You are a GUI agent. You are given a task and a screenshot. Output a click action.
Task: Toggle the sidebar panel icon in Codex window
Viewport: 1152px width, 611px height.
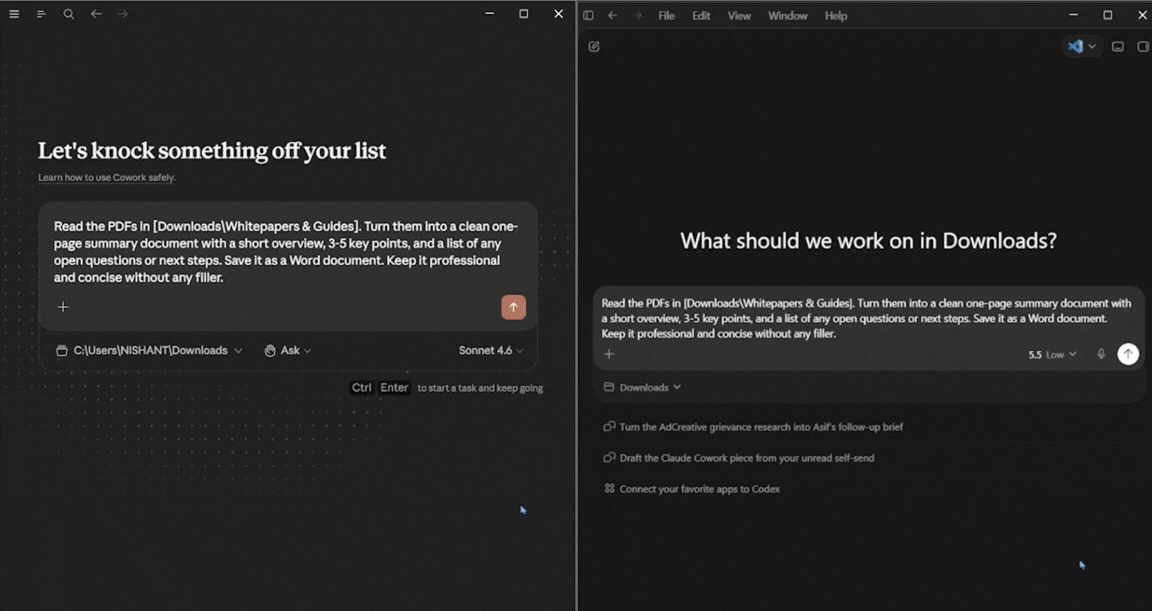(588, 15)
